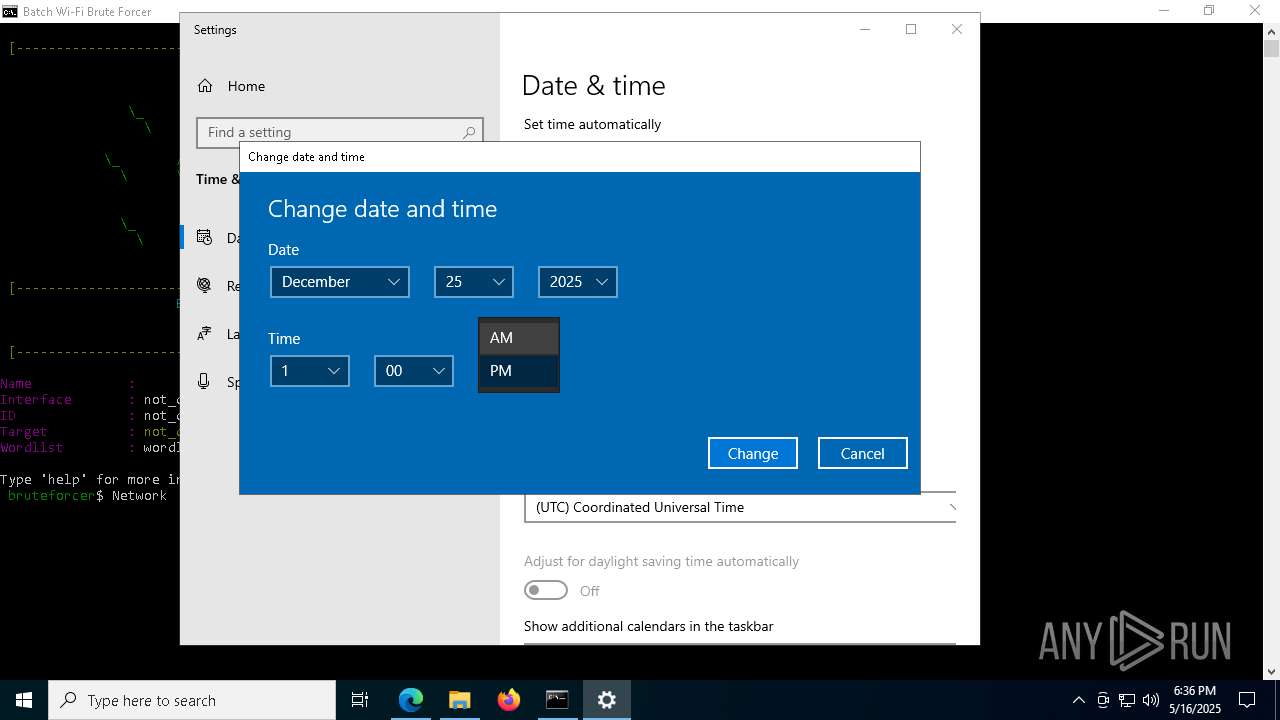Viewport: 1280px width, 720px height.
Task: Launch Firefox from taskbar
Action: [x=509, y=700]
